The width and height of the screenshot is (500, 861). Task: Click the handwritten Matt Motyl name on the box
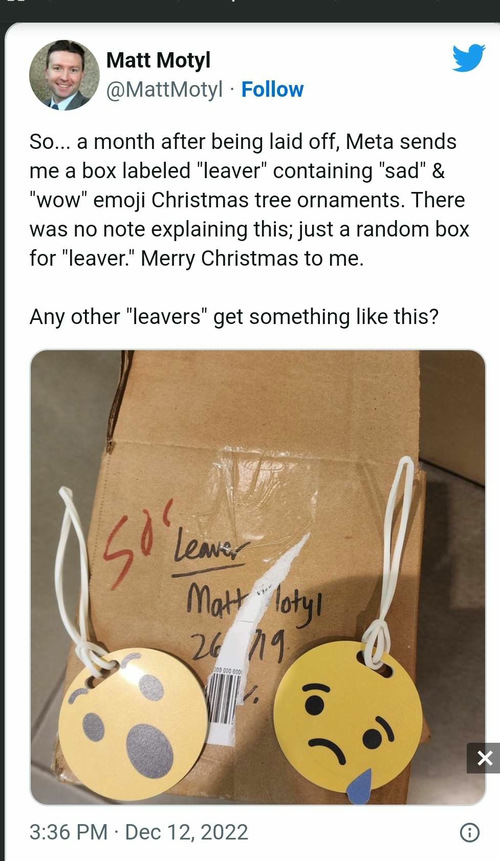(254, 600)
